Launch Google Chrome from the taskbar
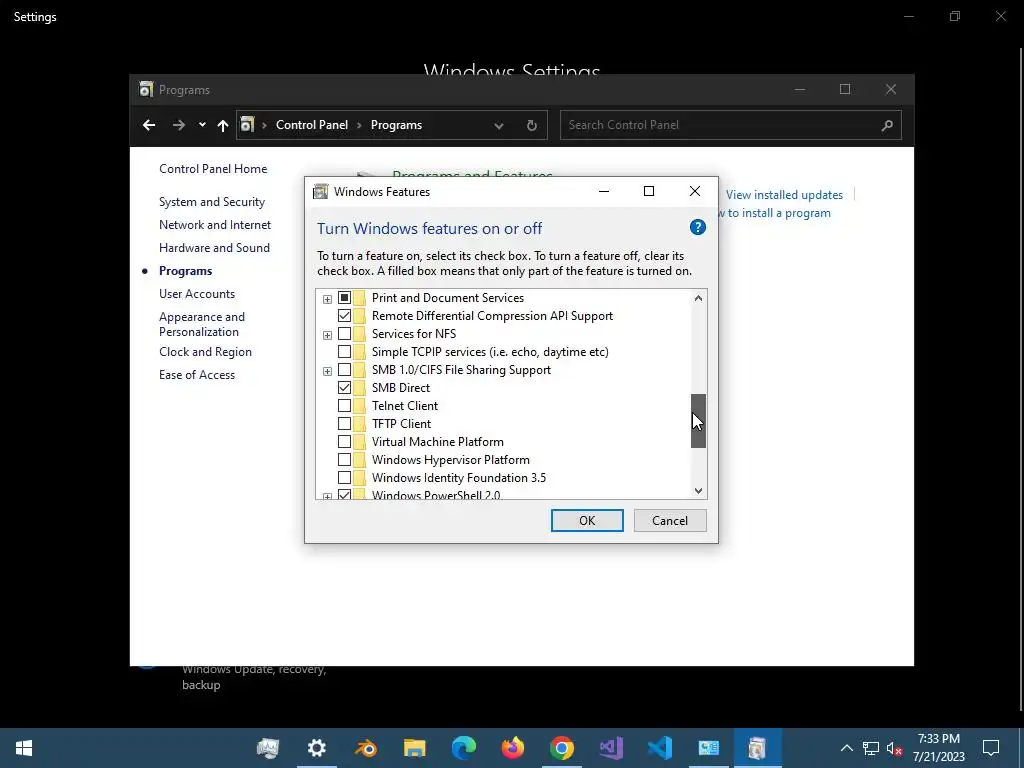This screenshot has height=768, width=1024. [x=562, y=748]
